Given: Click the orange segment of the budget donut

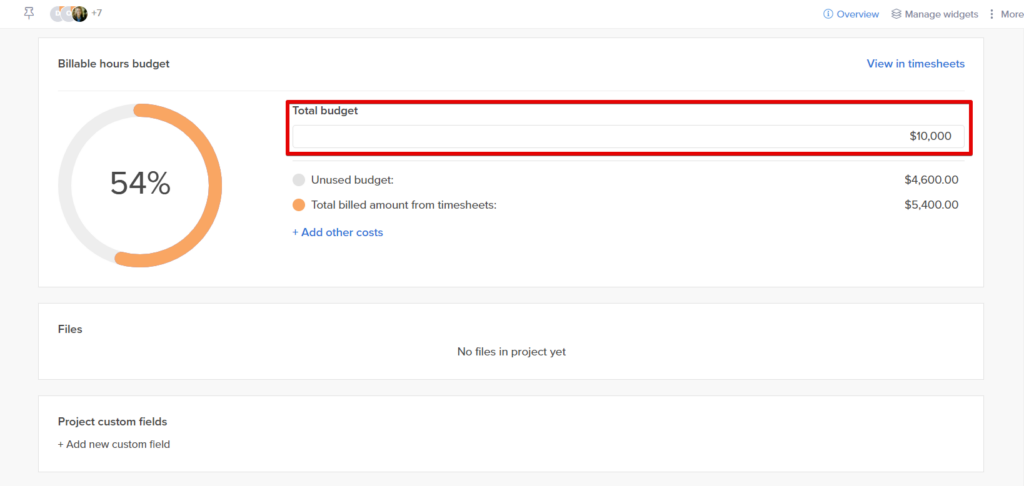Looking at the screenshot, I should pyautogui.click(x=216, y=185).
